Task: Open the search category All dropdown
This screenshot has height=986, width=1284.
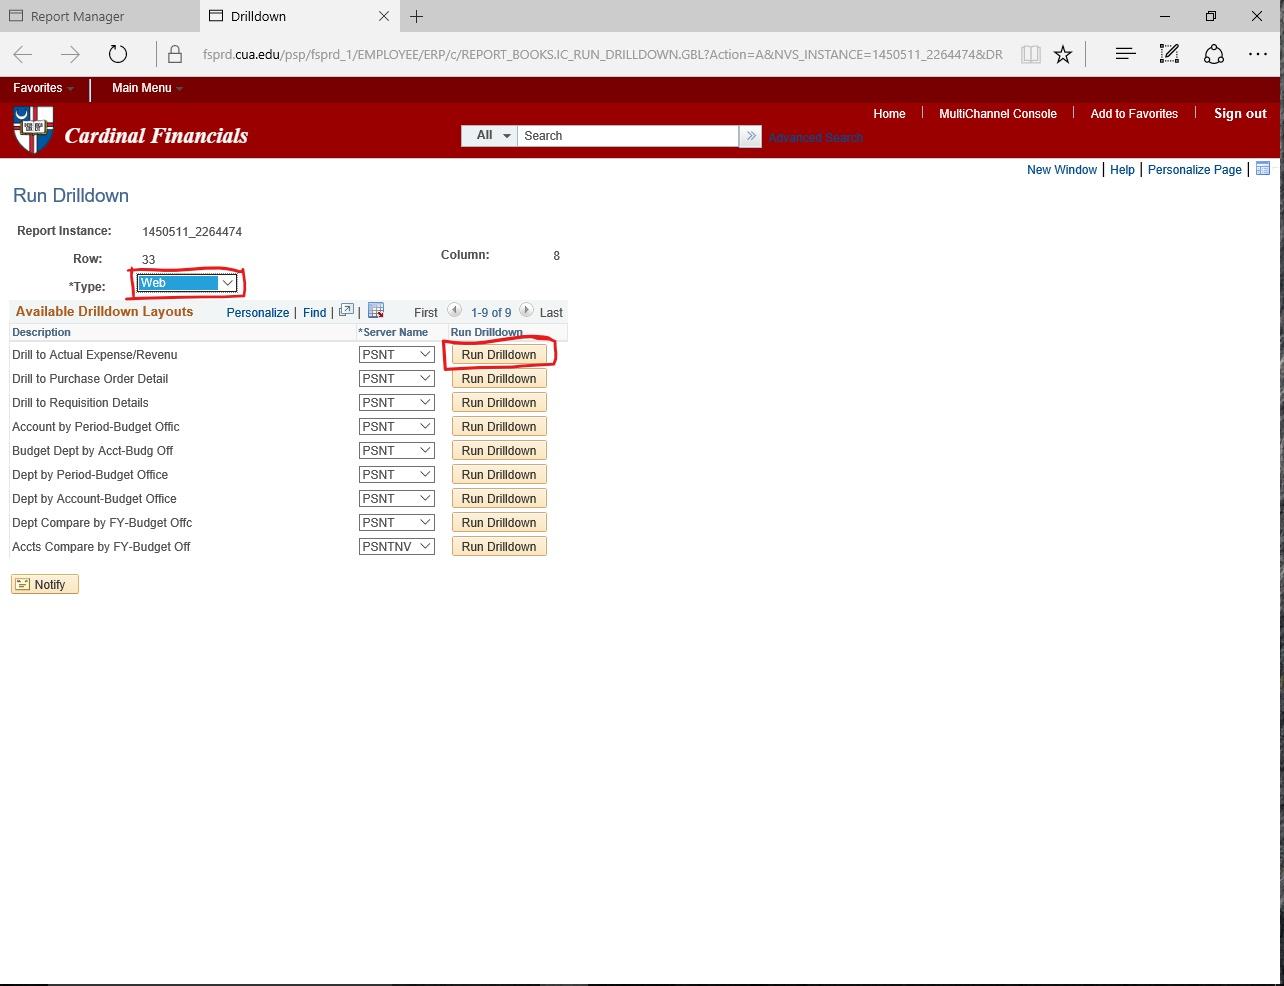Action: 489,136
